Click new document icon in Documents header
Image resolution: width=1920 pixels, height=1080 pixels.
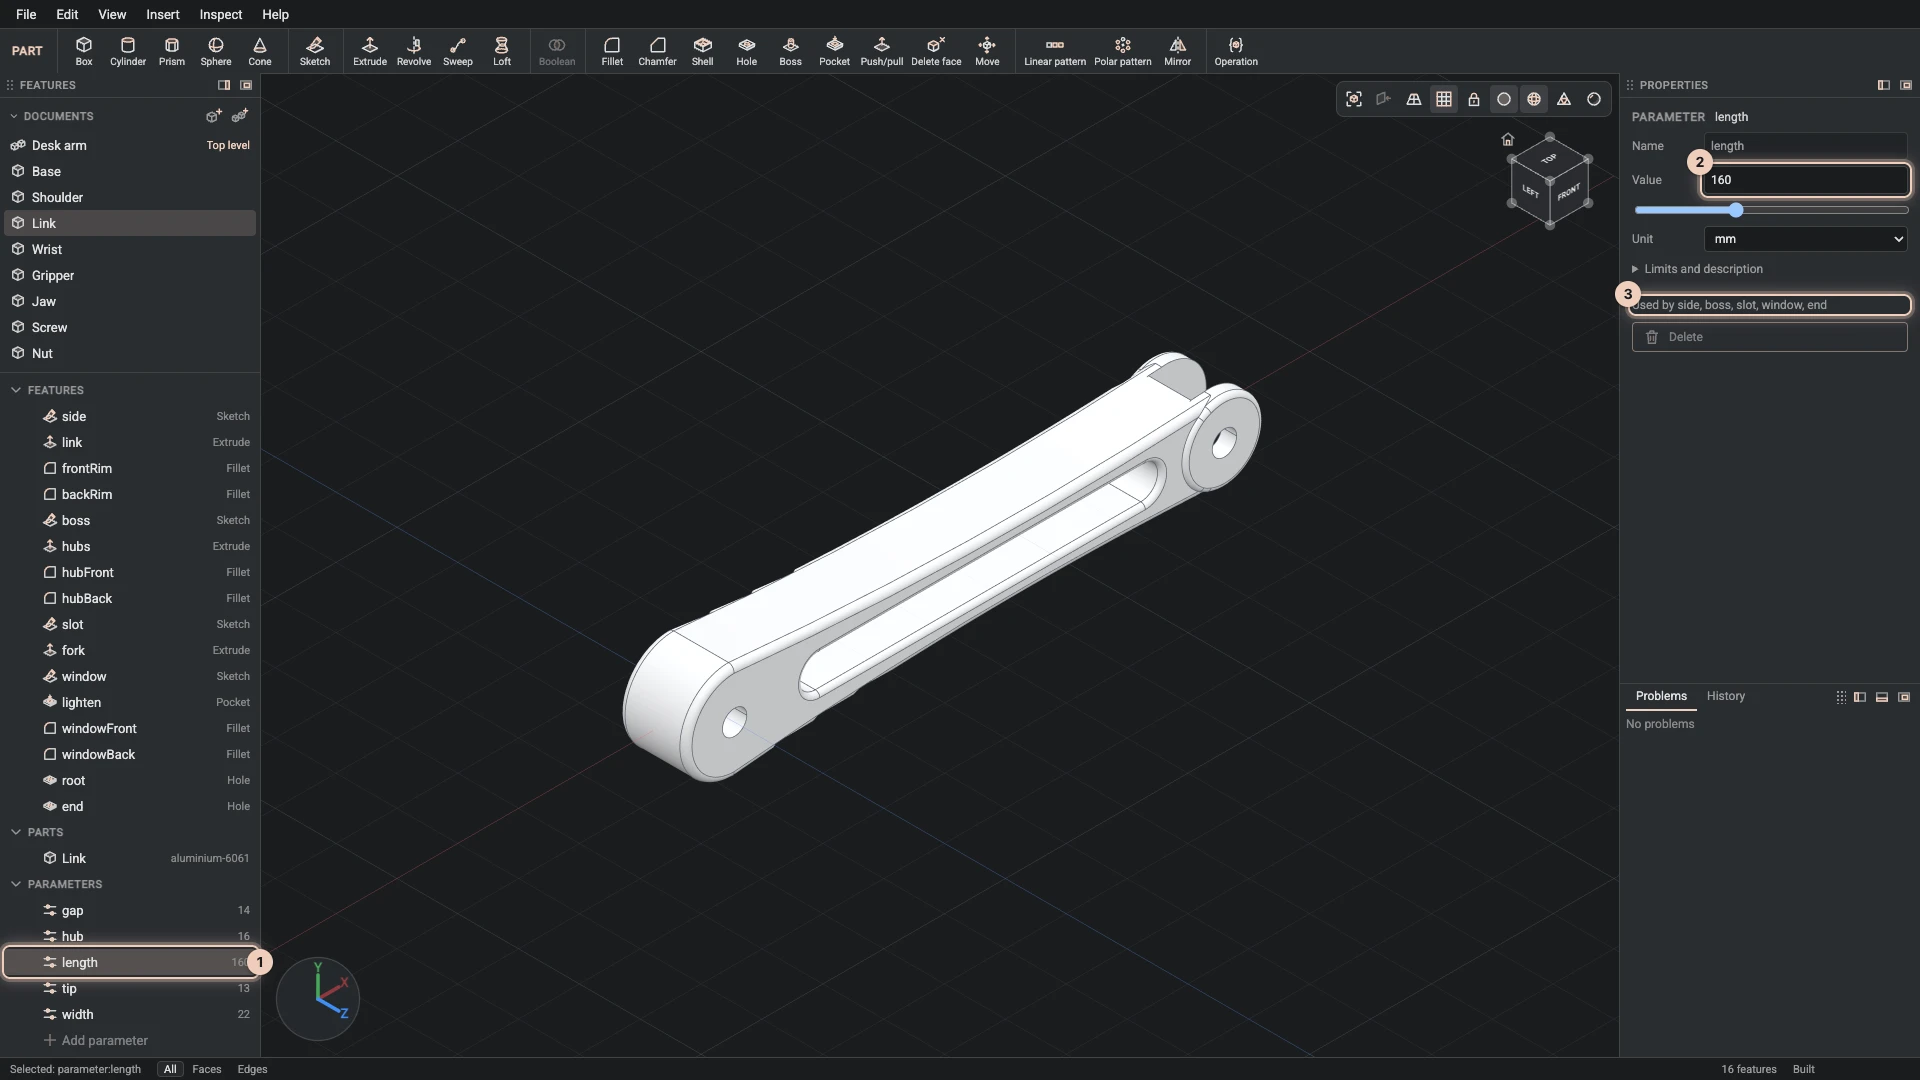213,116
